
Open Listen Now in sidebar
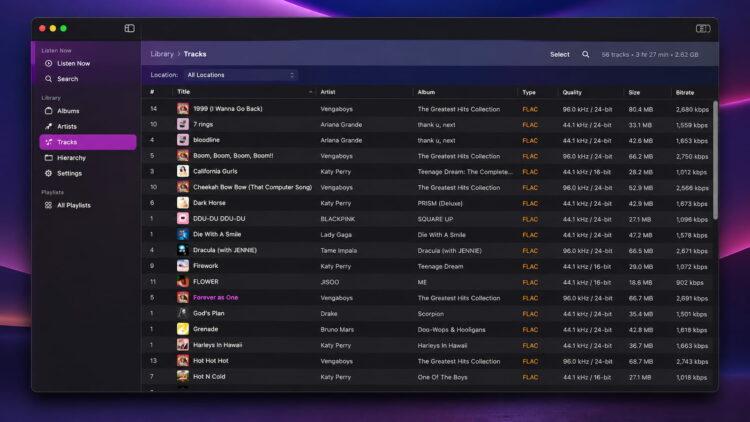(x=73, y=63)
